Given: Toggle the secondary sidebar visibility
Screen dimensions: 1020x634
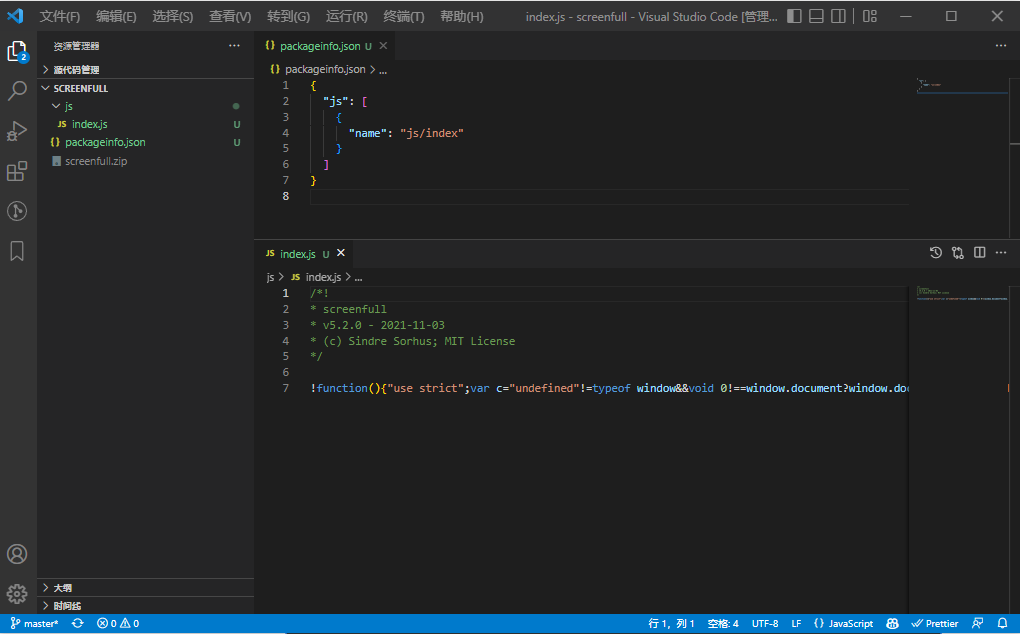Looking at the screenshot, I should [839, 16].
